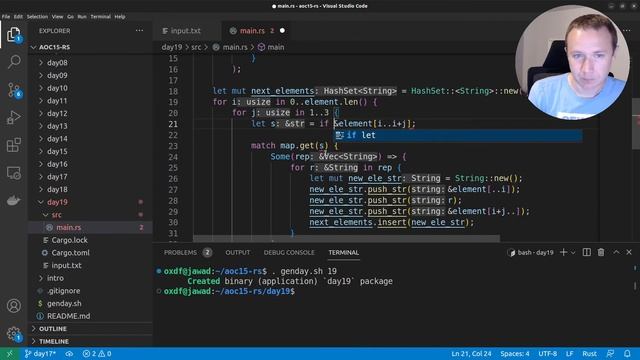This screenshot has width=640, height=360.
Task: Open the Source Control view icon
Action: click(14, 90)
